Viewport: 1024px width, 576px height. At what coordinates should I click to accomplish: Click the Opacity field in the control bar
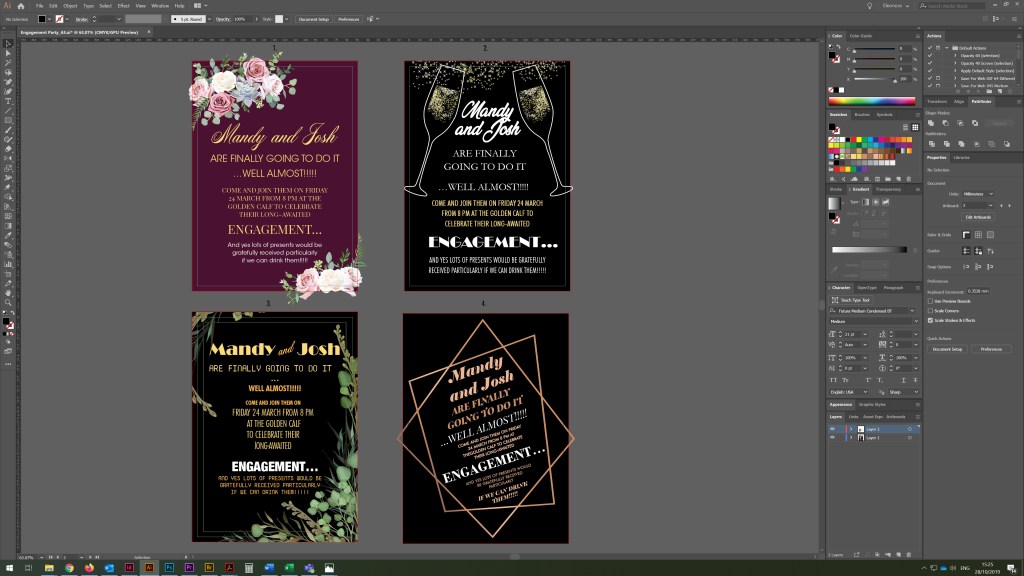(x=242, y=19)
